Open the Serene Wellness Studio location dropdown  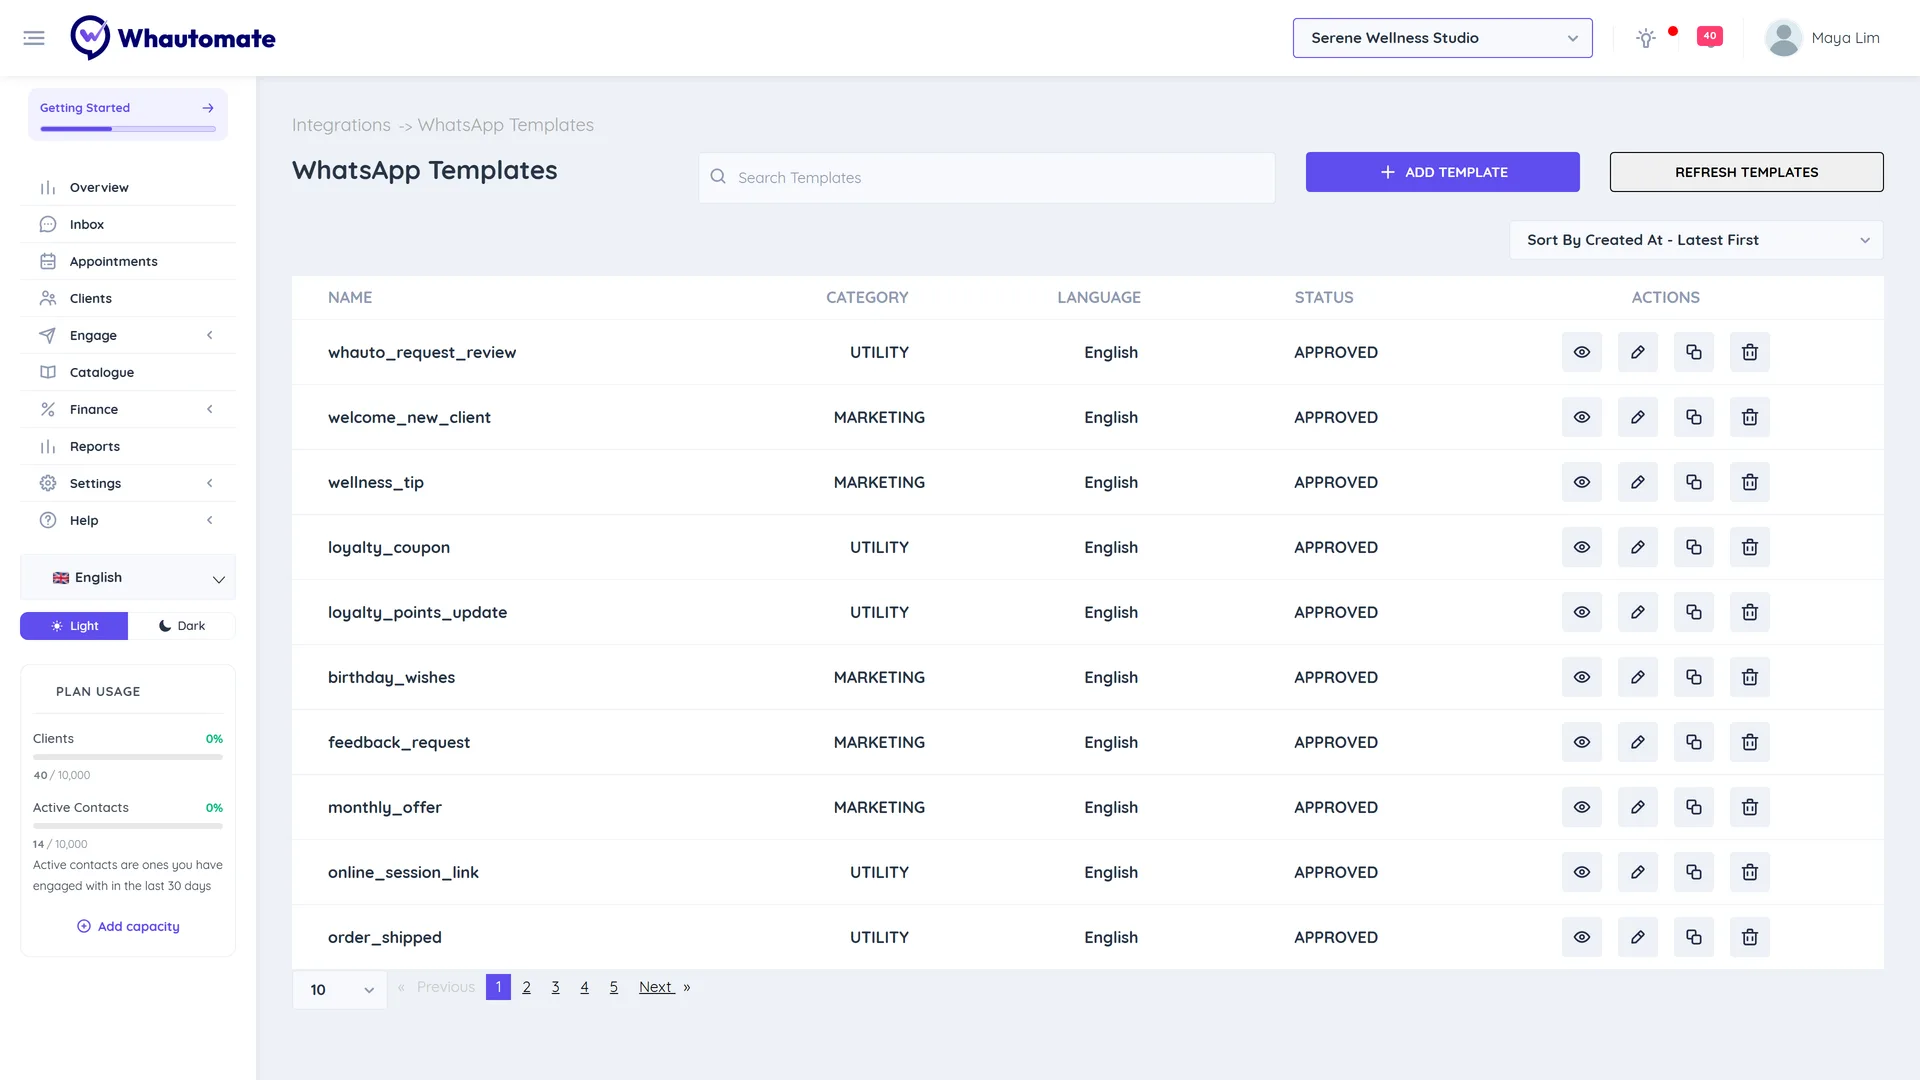click(1442, 38)
